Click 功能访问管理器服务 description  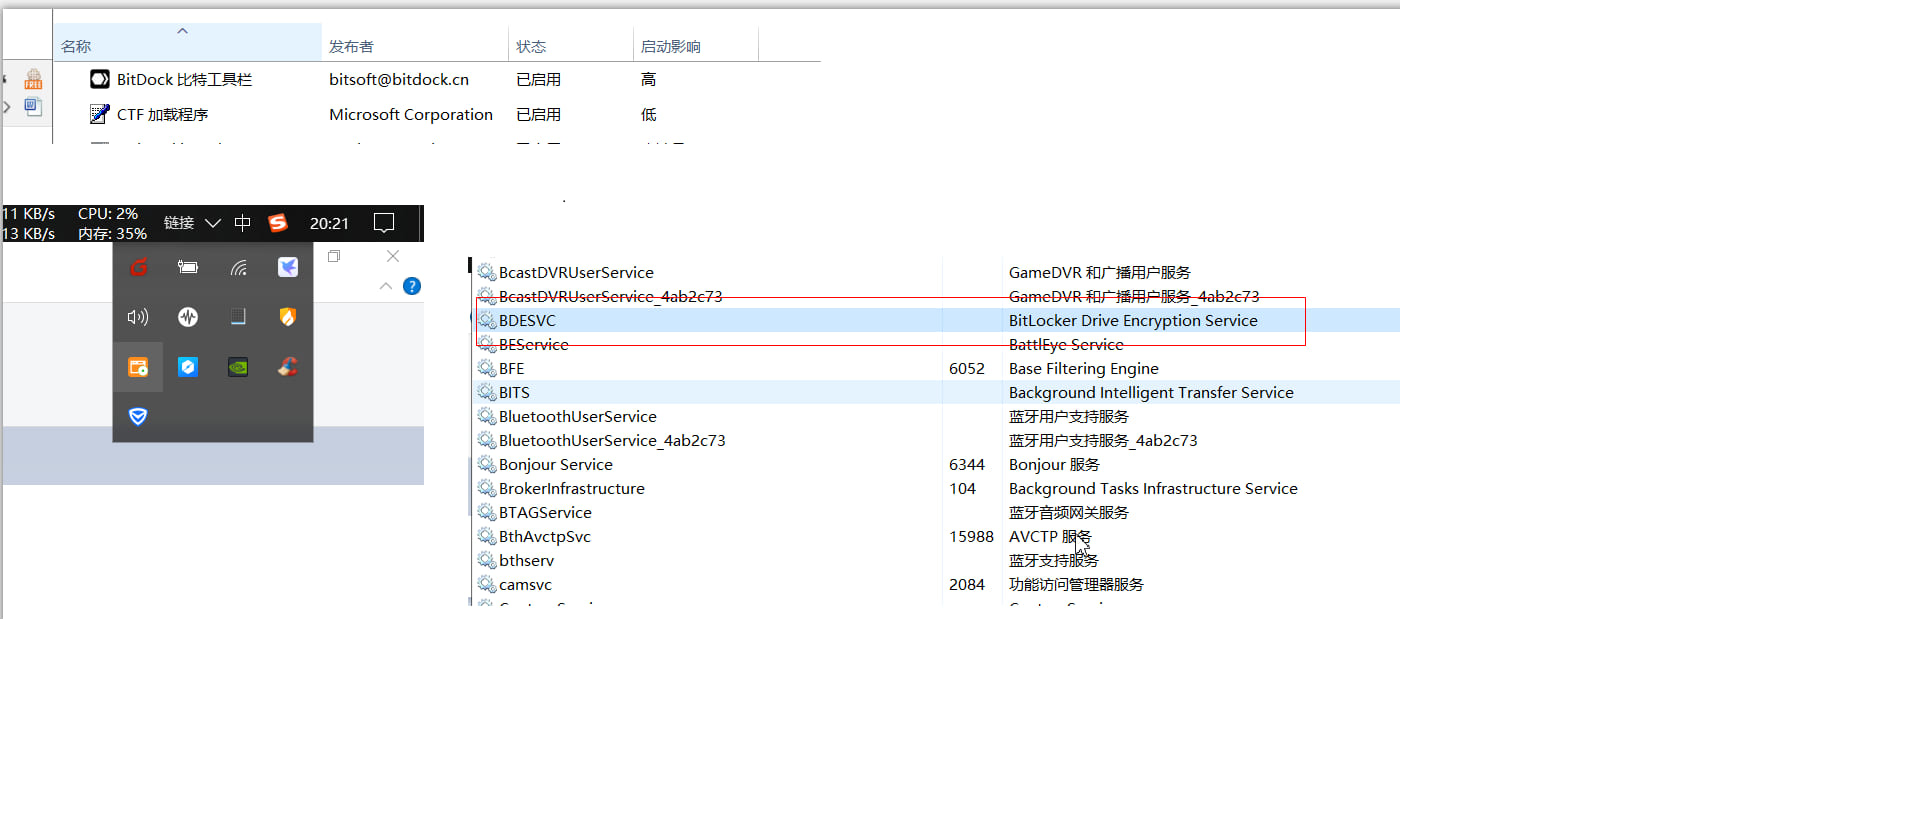pyautogui.click(x=1076, y=584)
